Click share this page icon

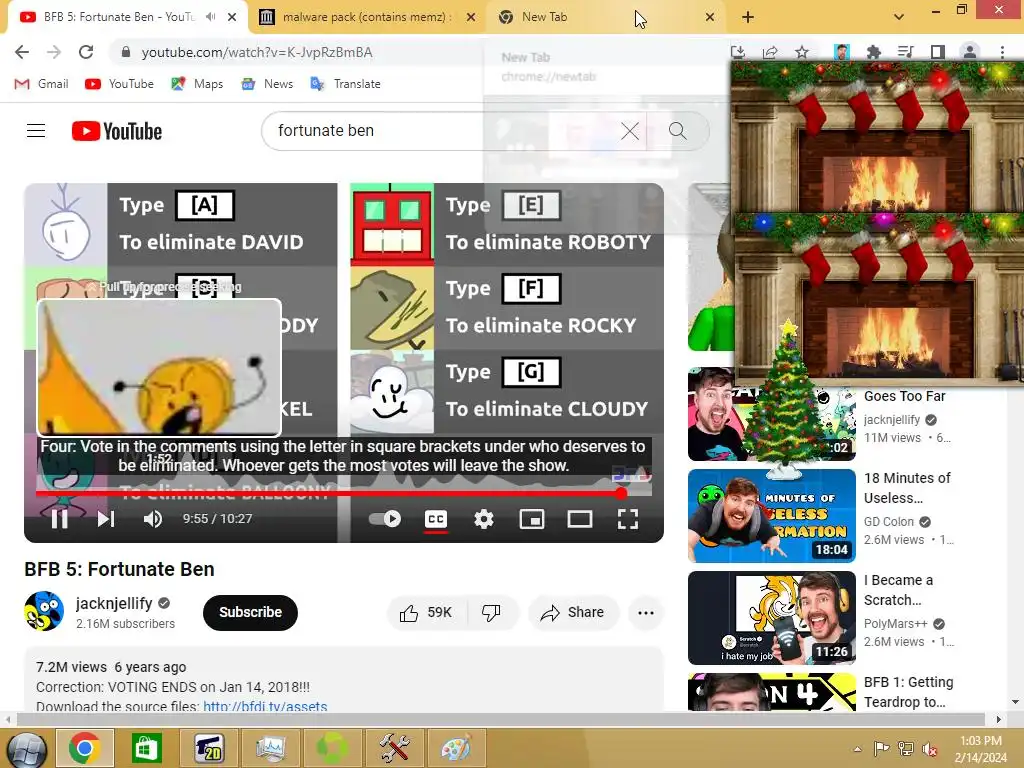tap(770, 52)
